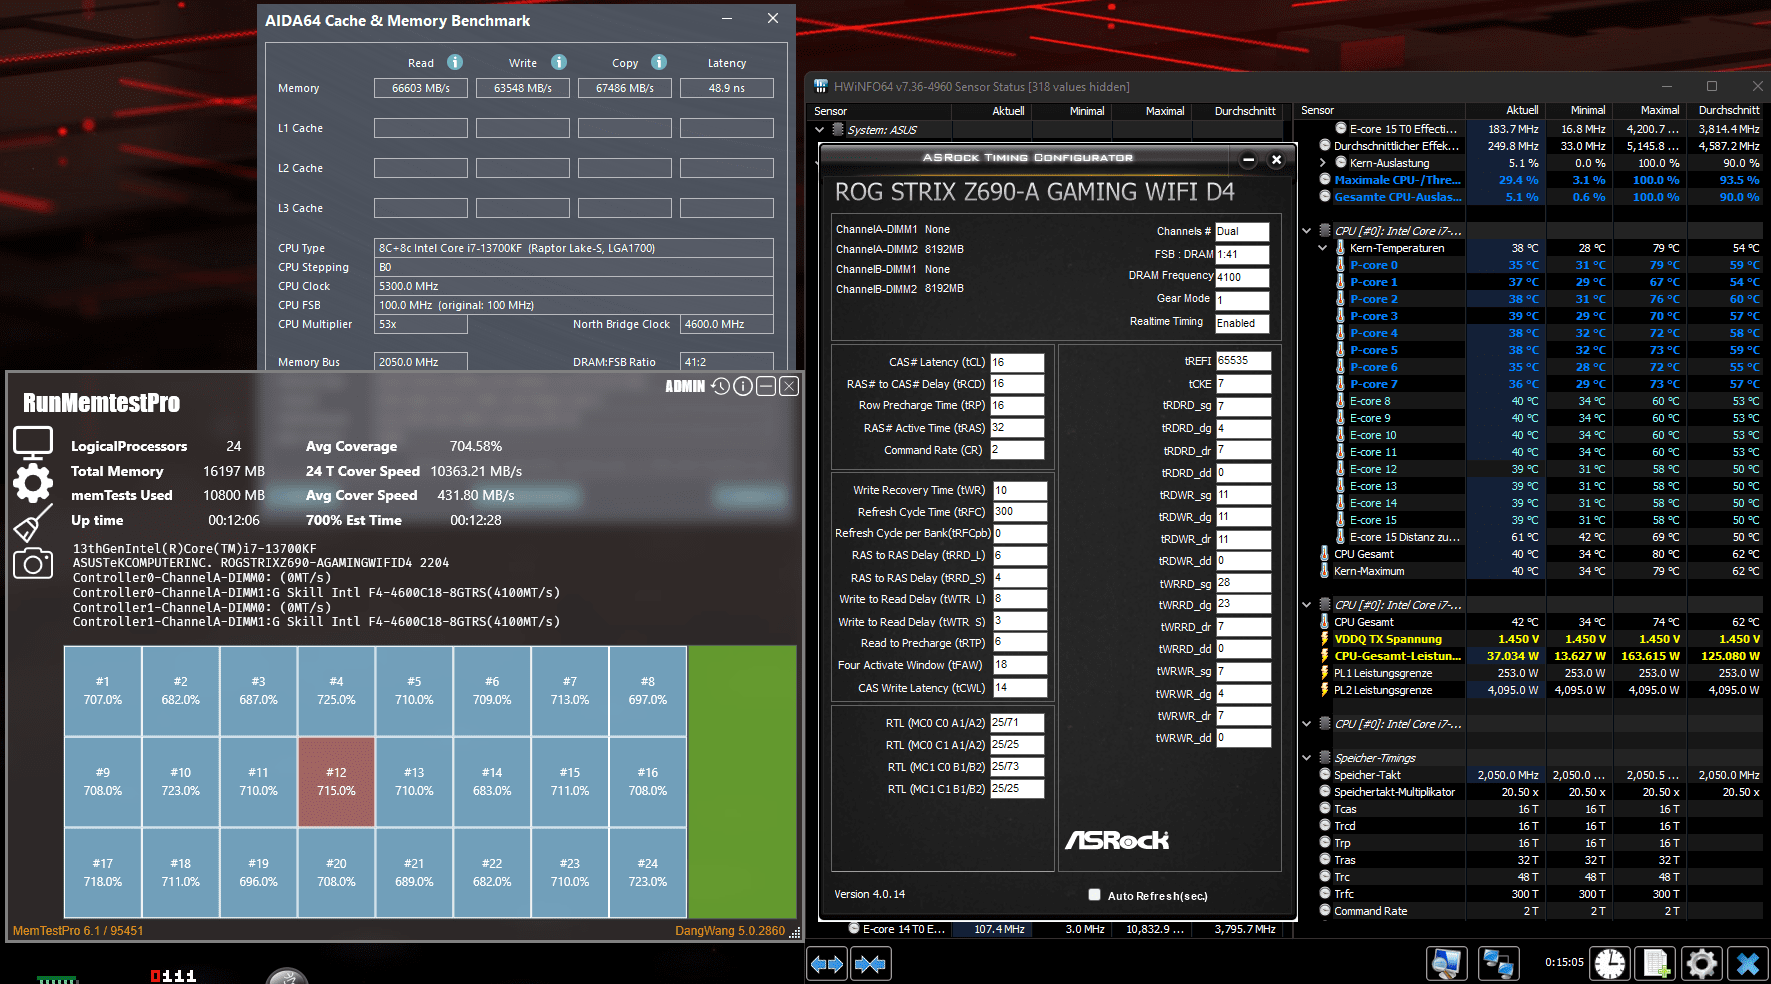Collapse Kern-Temperaturen subtree
Image resolution: width=1771 pixels, height=984 pixels.
click(1323, 248)
